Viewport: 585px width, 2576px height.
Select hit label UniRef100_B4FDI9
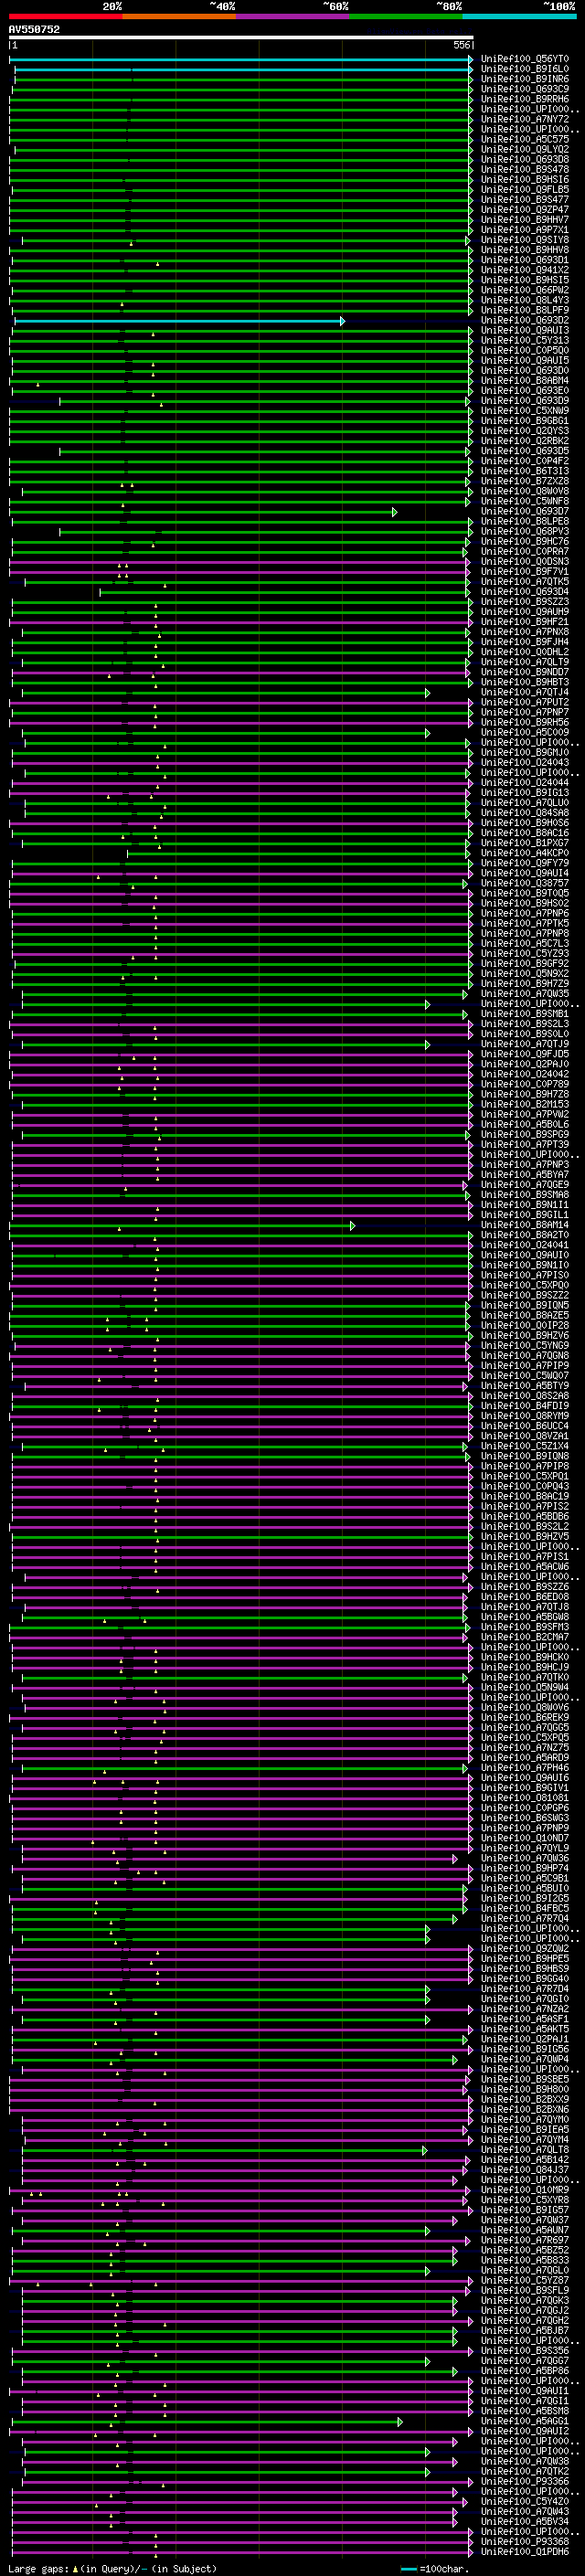[x=524, y=1405]
